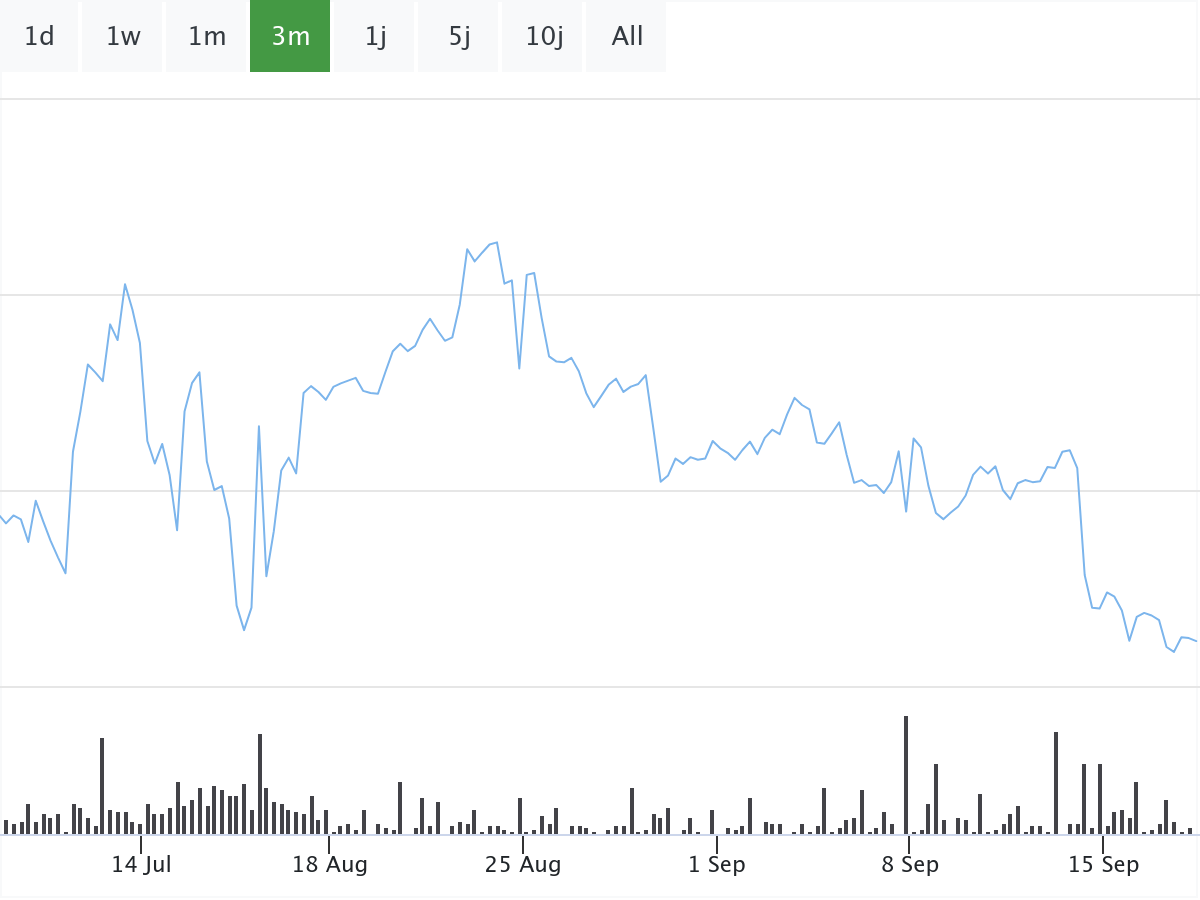
Task: Click the price line peak above 14 Jul
Action: (x=125, y=285)
